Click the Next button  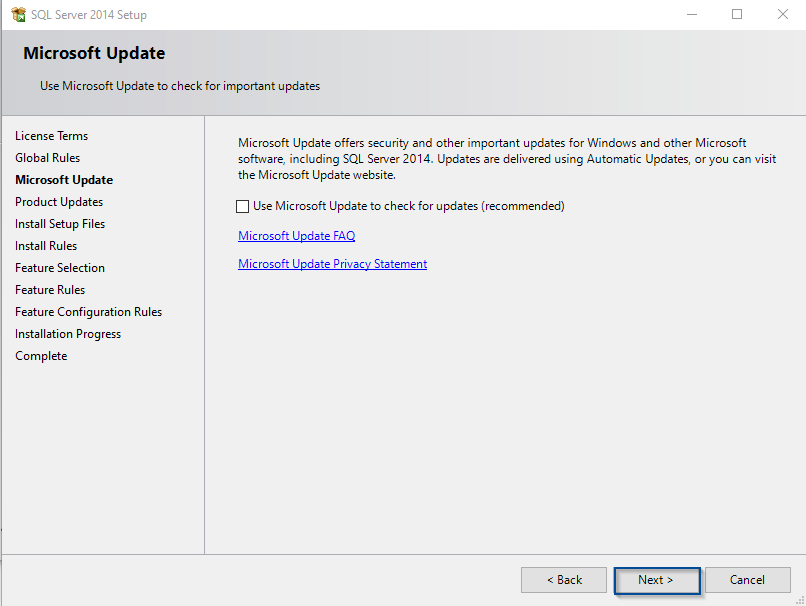tap(656, 580)
